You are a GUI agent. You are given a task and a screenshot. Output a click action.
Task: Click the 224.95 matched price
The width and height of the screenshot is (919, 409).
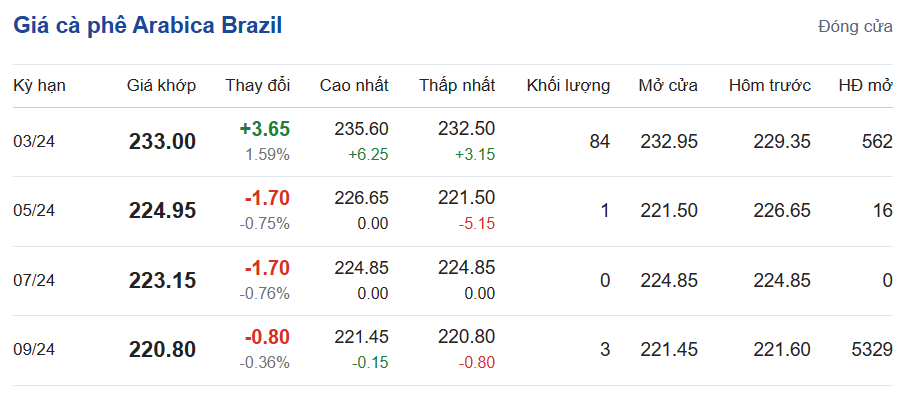pyautogui.click(x=162, y=211)
